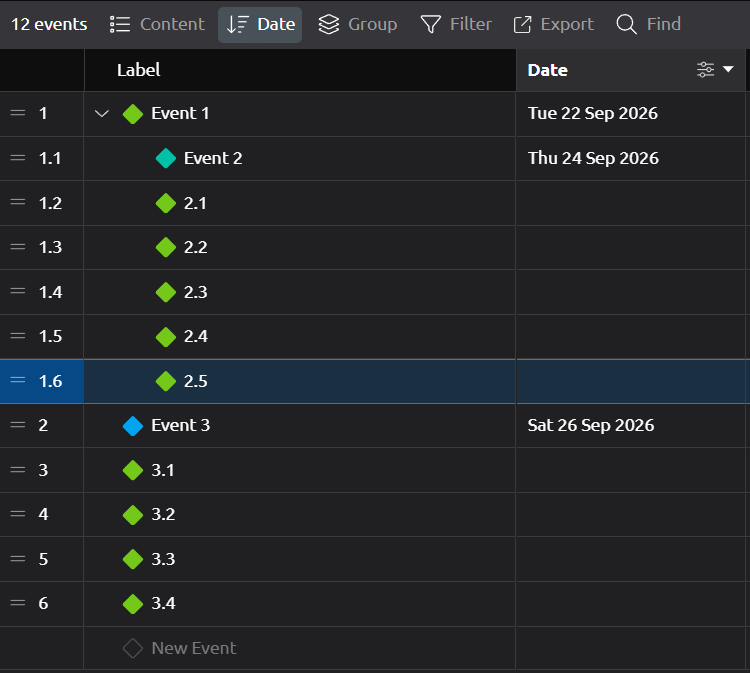Click the drag handle of row 5
This screenshot has height=673, width=750.
[18, 559]
